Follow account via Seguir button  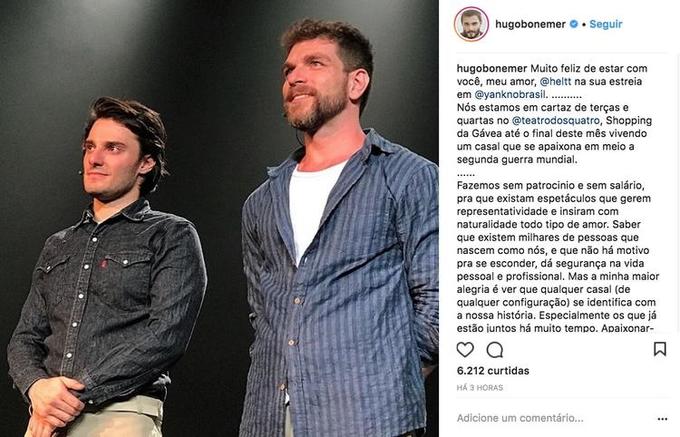click(x=605, y=24)
